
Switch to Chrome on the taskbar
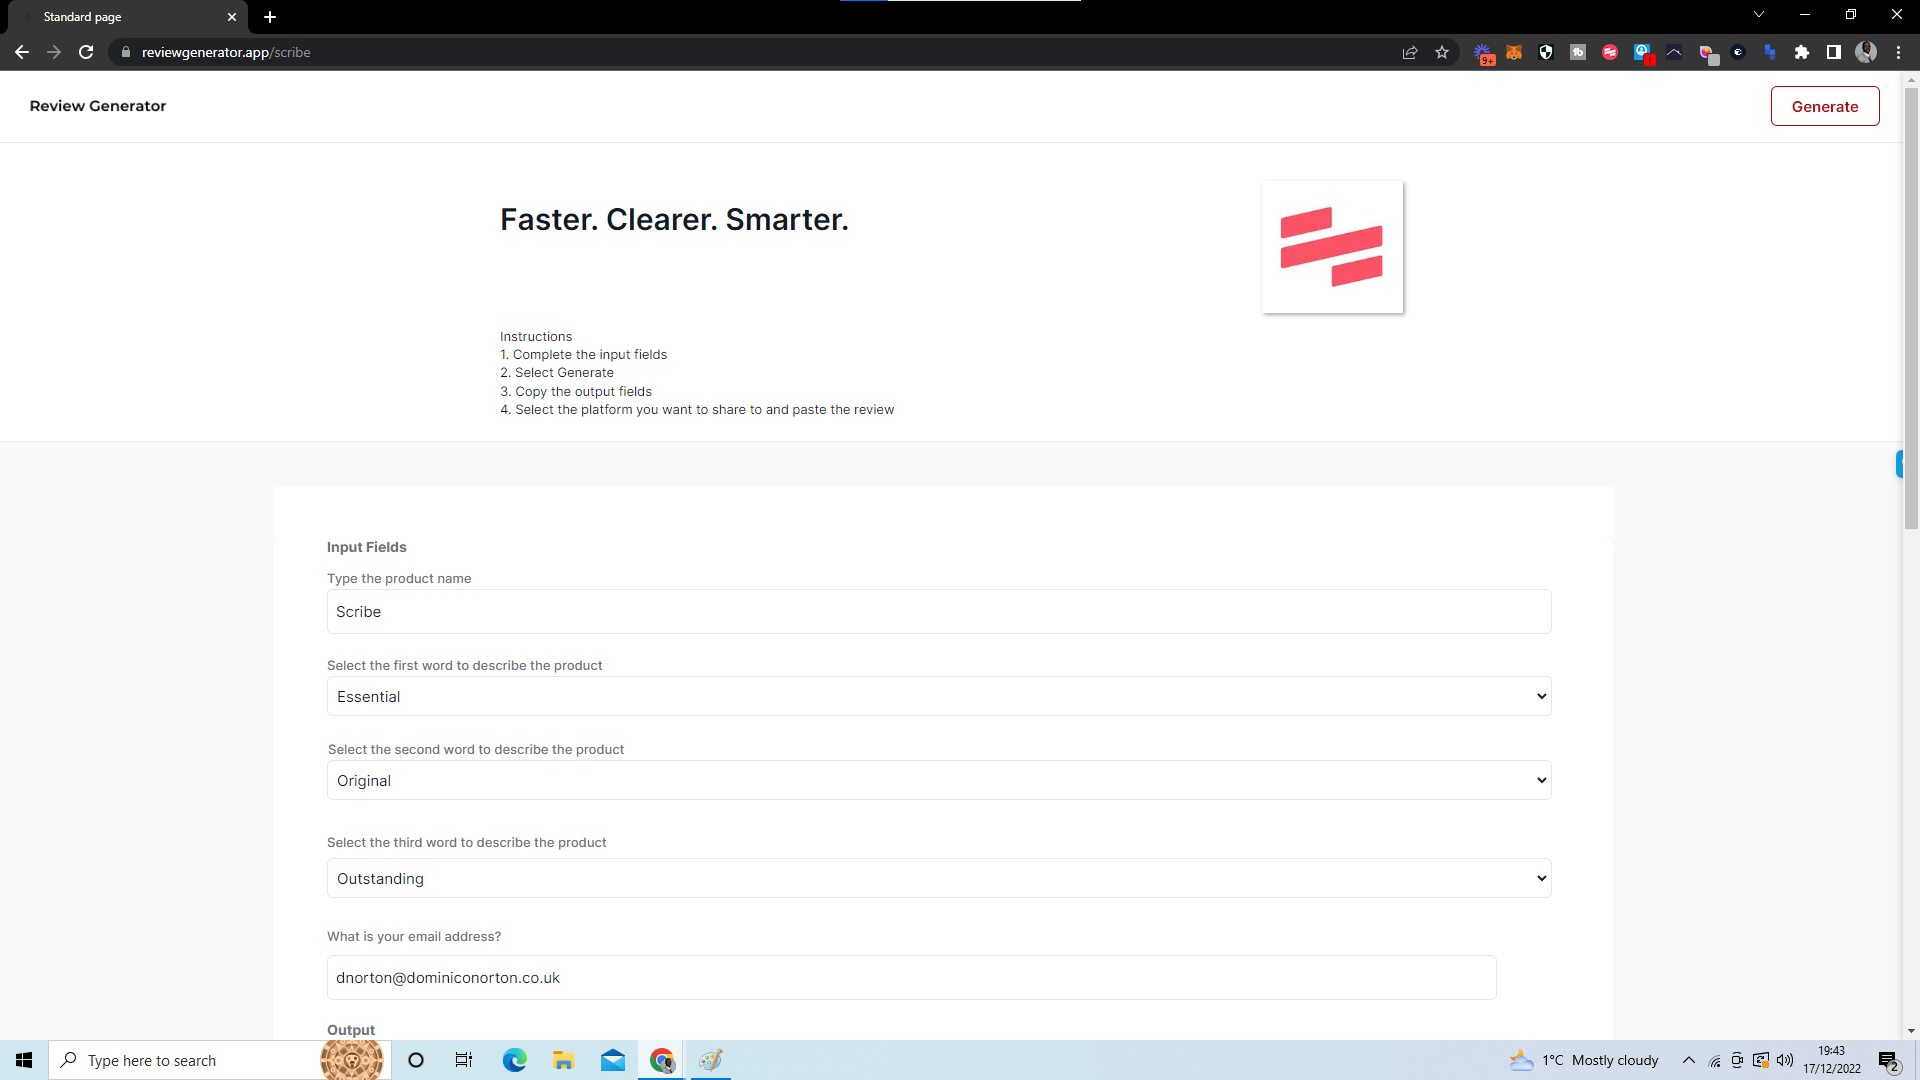(x=661, y=1060)
